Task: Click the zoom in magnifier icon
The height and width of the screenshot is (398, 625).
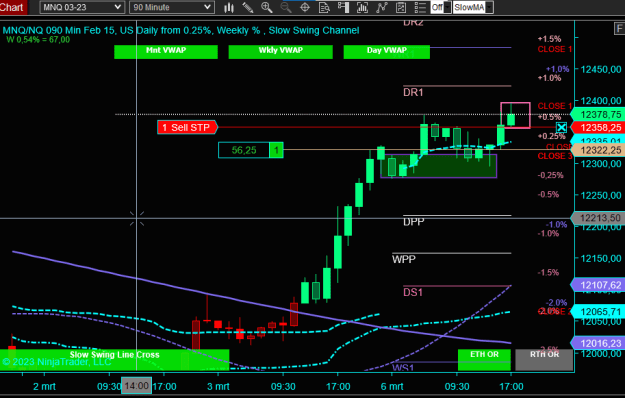Action: 267,7
